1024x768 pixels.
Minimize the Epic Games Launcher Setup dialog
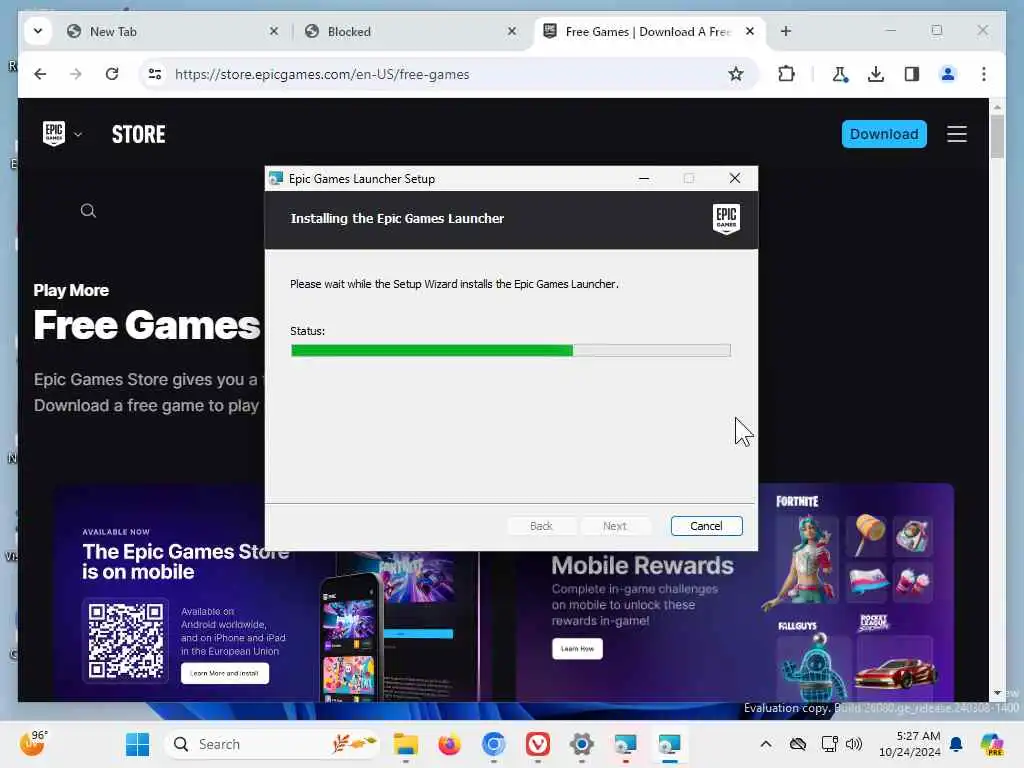coord(644,178)
